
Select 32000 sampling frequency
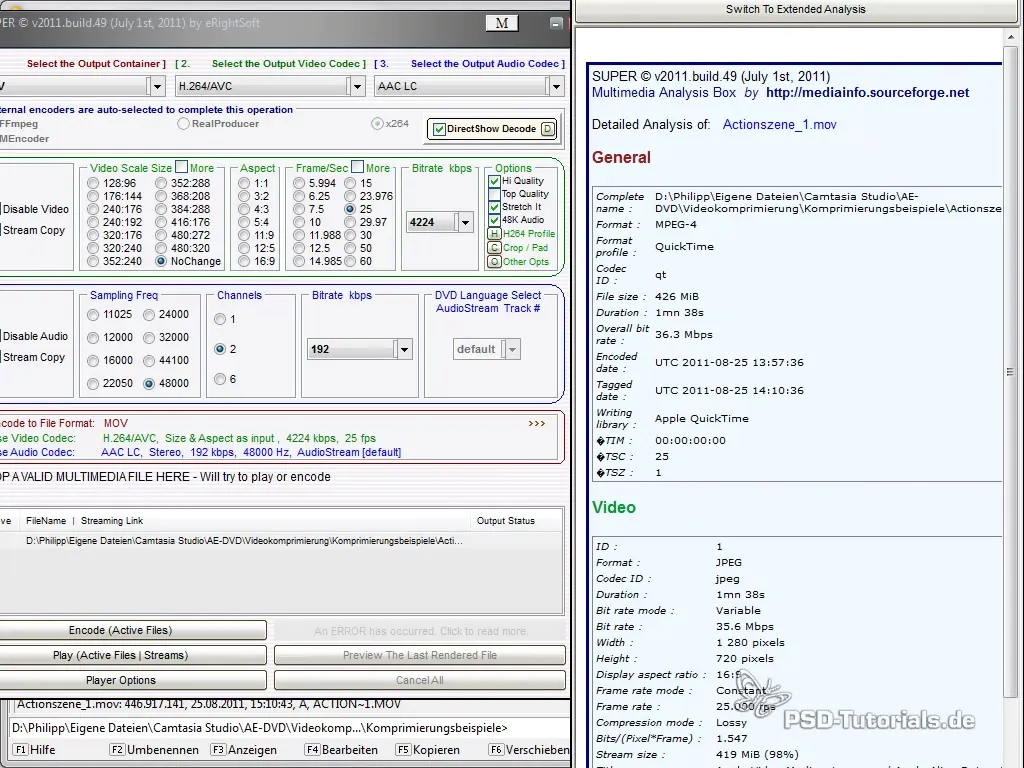149,338
